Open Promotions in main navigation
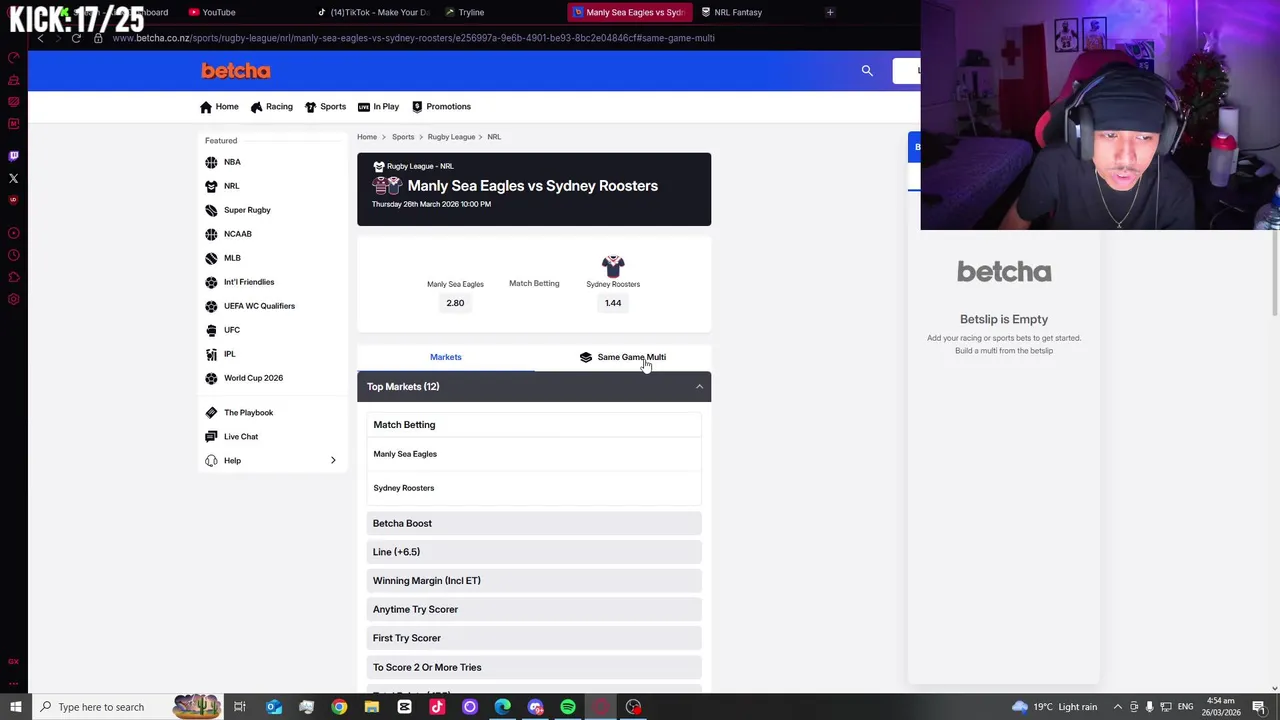Image resolution: width=1280 pixels, height=720 pixels. [x=441, y=107]
